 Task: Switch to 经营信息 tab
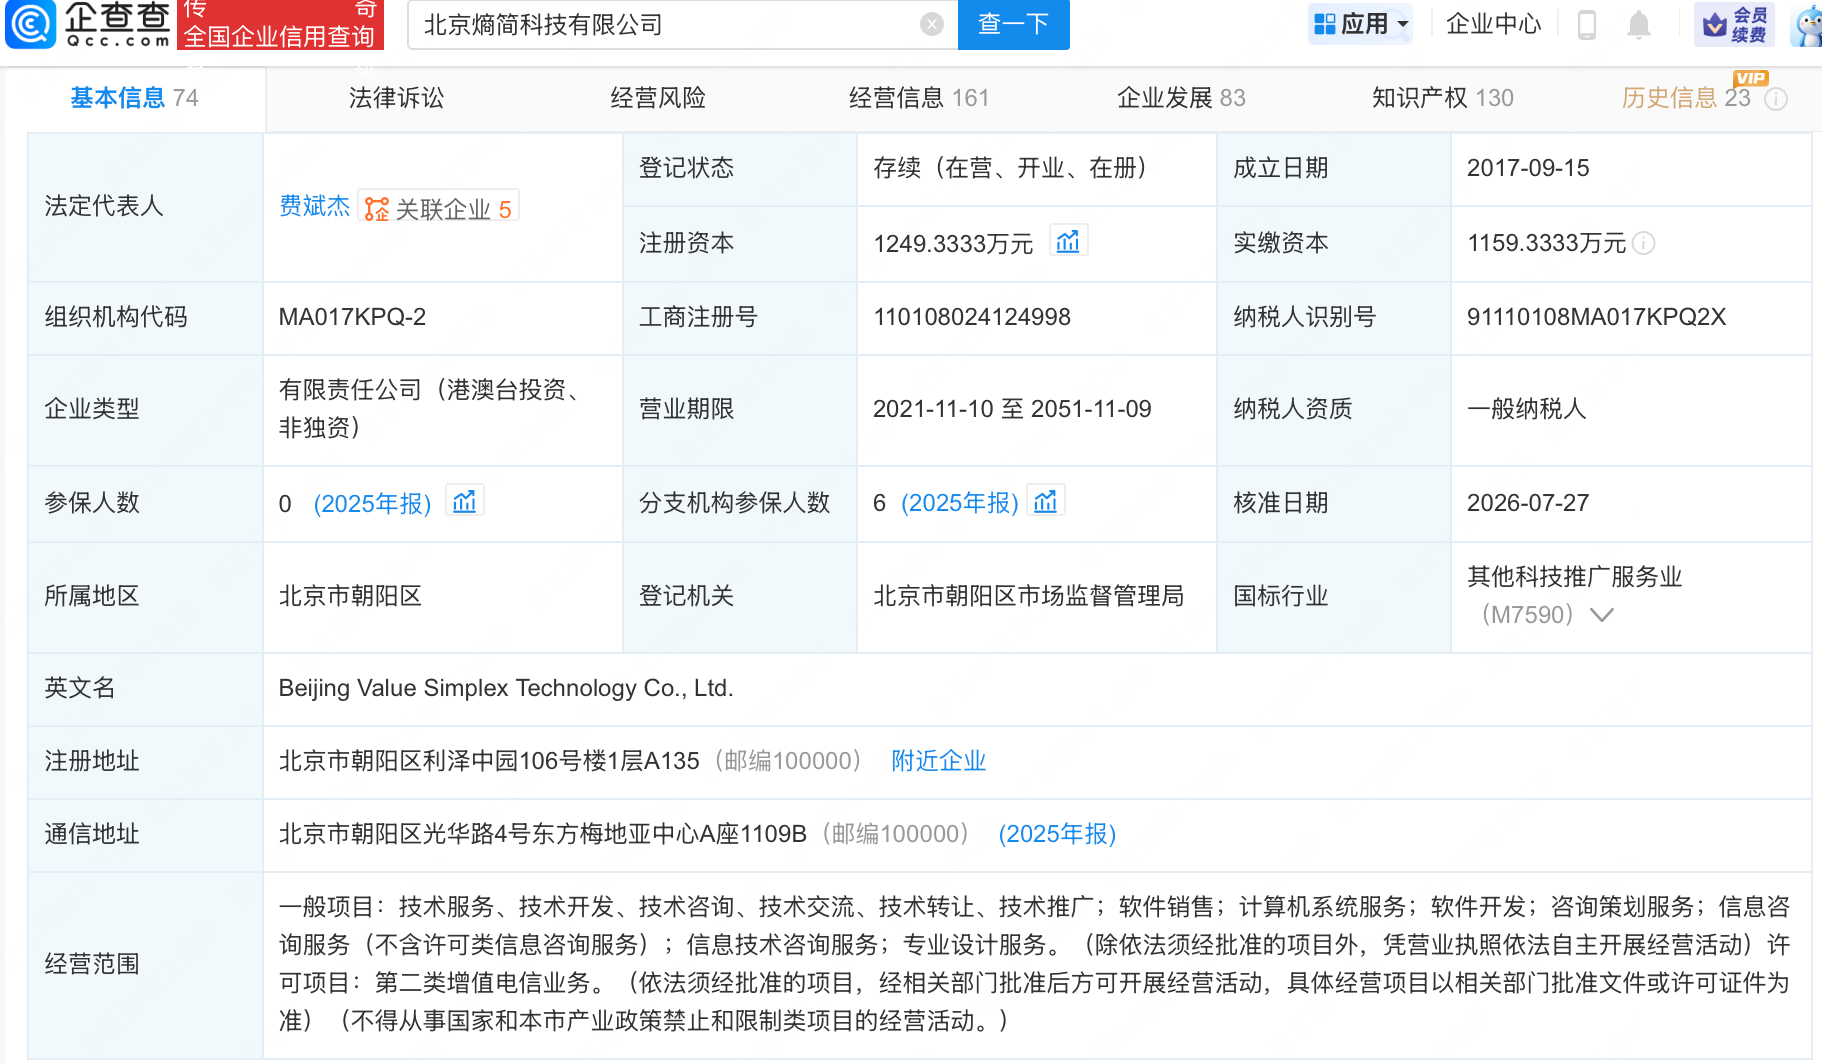tap(918, 98)
